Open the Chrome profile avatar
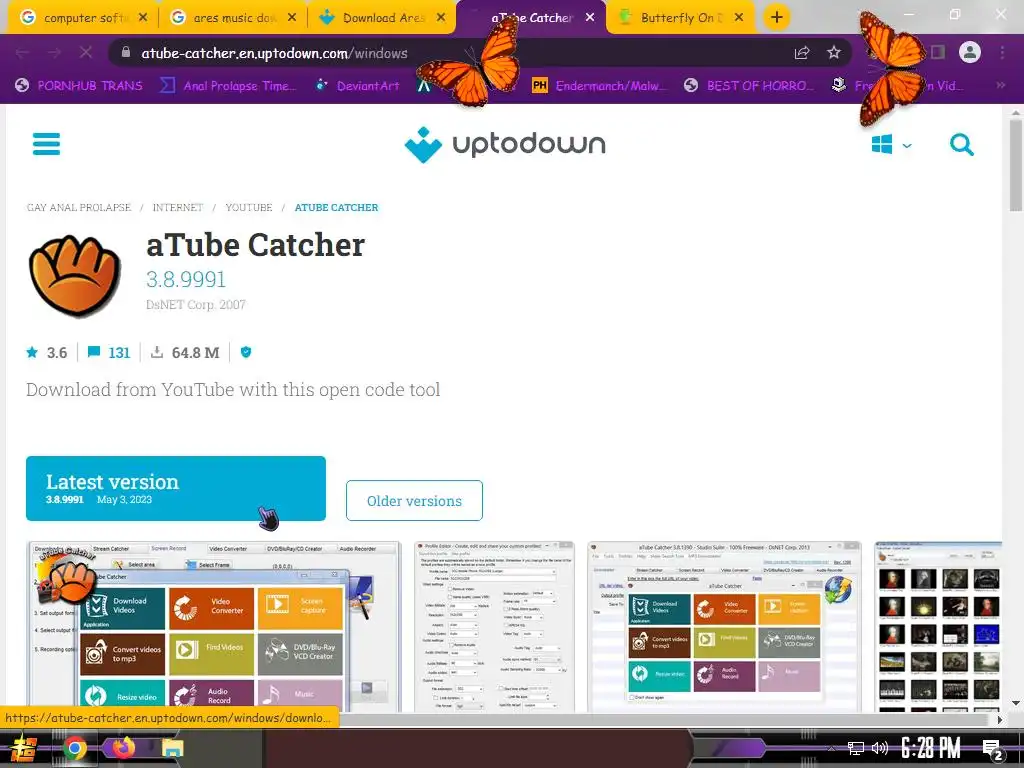 coord(970,52)
